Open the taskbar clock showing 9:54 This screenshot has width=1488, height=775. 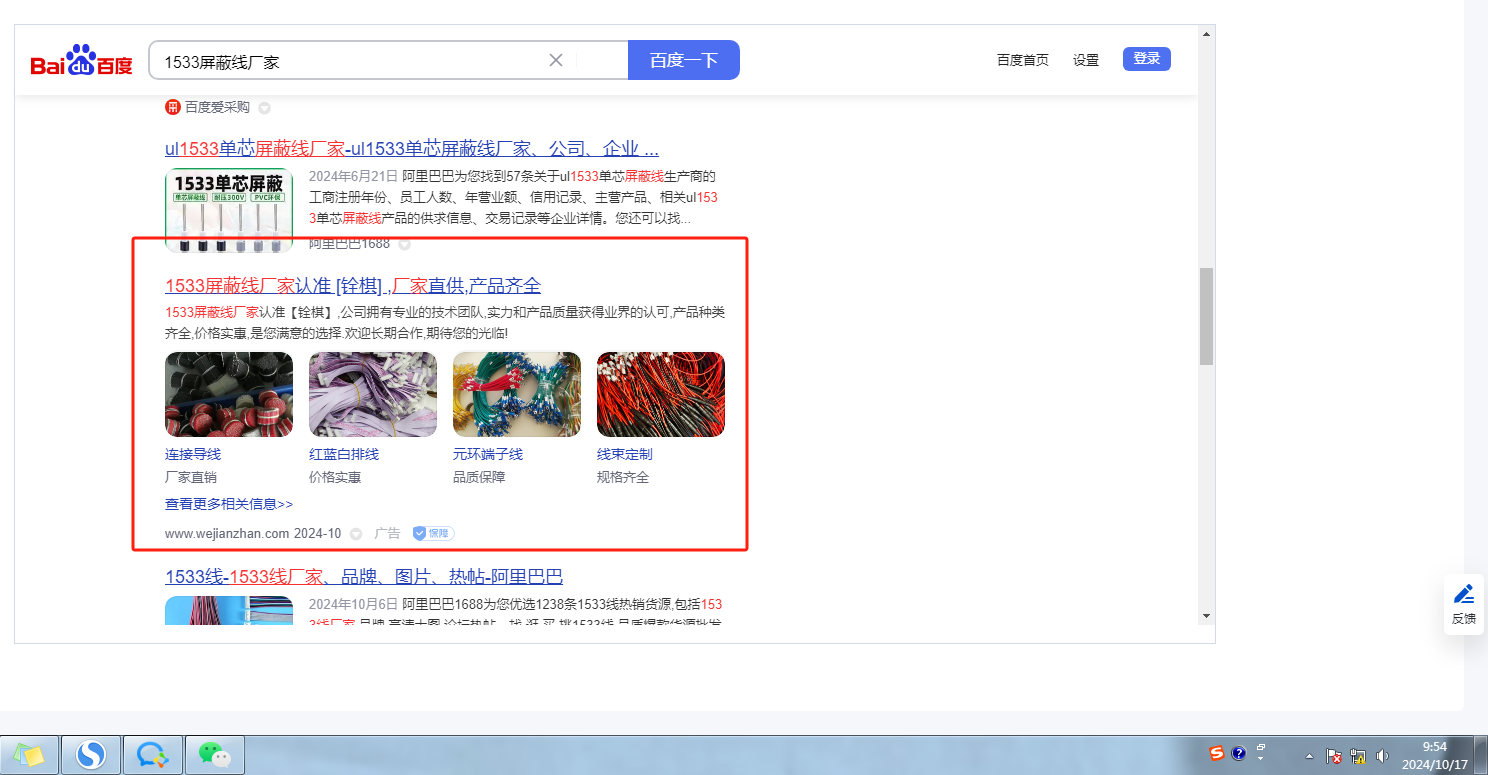click(1434, 755)
